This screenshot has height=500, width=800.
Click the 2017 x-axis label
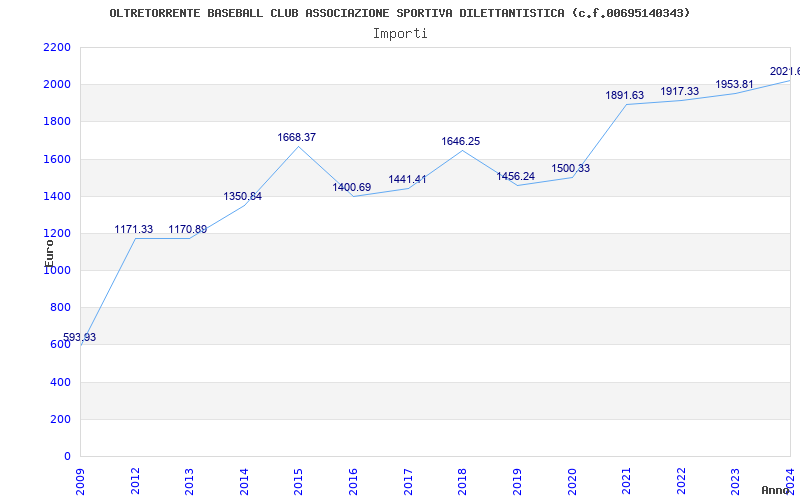(408, 482)
